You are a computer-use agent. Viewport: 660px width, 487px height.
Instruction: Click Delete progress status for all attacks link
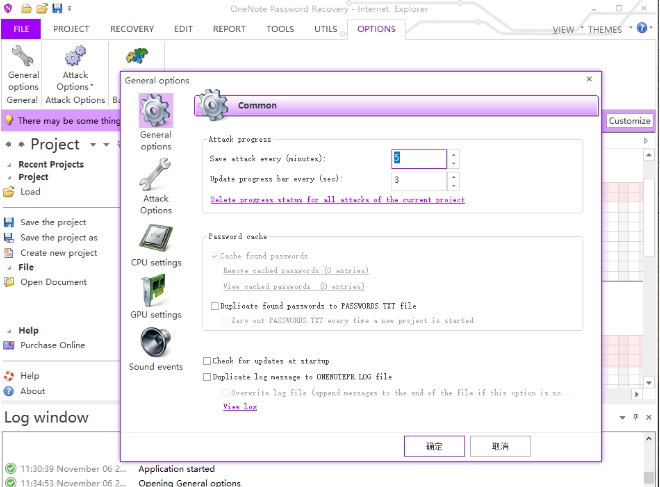point(338,200)
